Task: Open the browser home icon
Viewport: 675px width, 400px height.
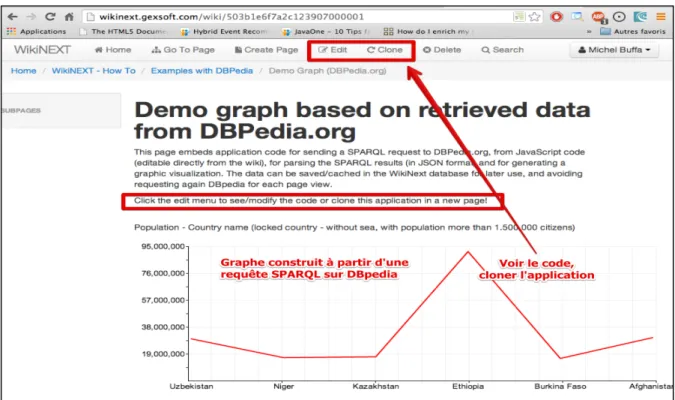Action: (x=69, y=17)
